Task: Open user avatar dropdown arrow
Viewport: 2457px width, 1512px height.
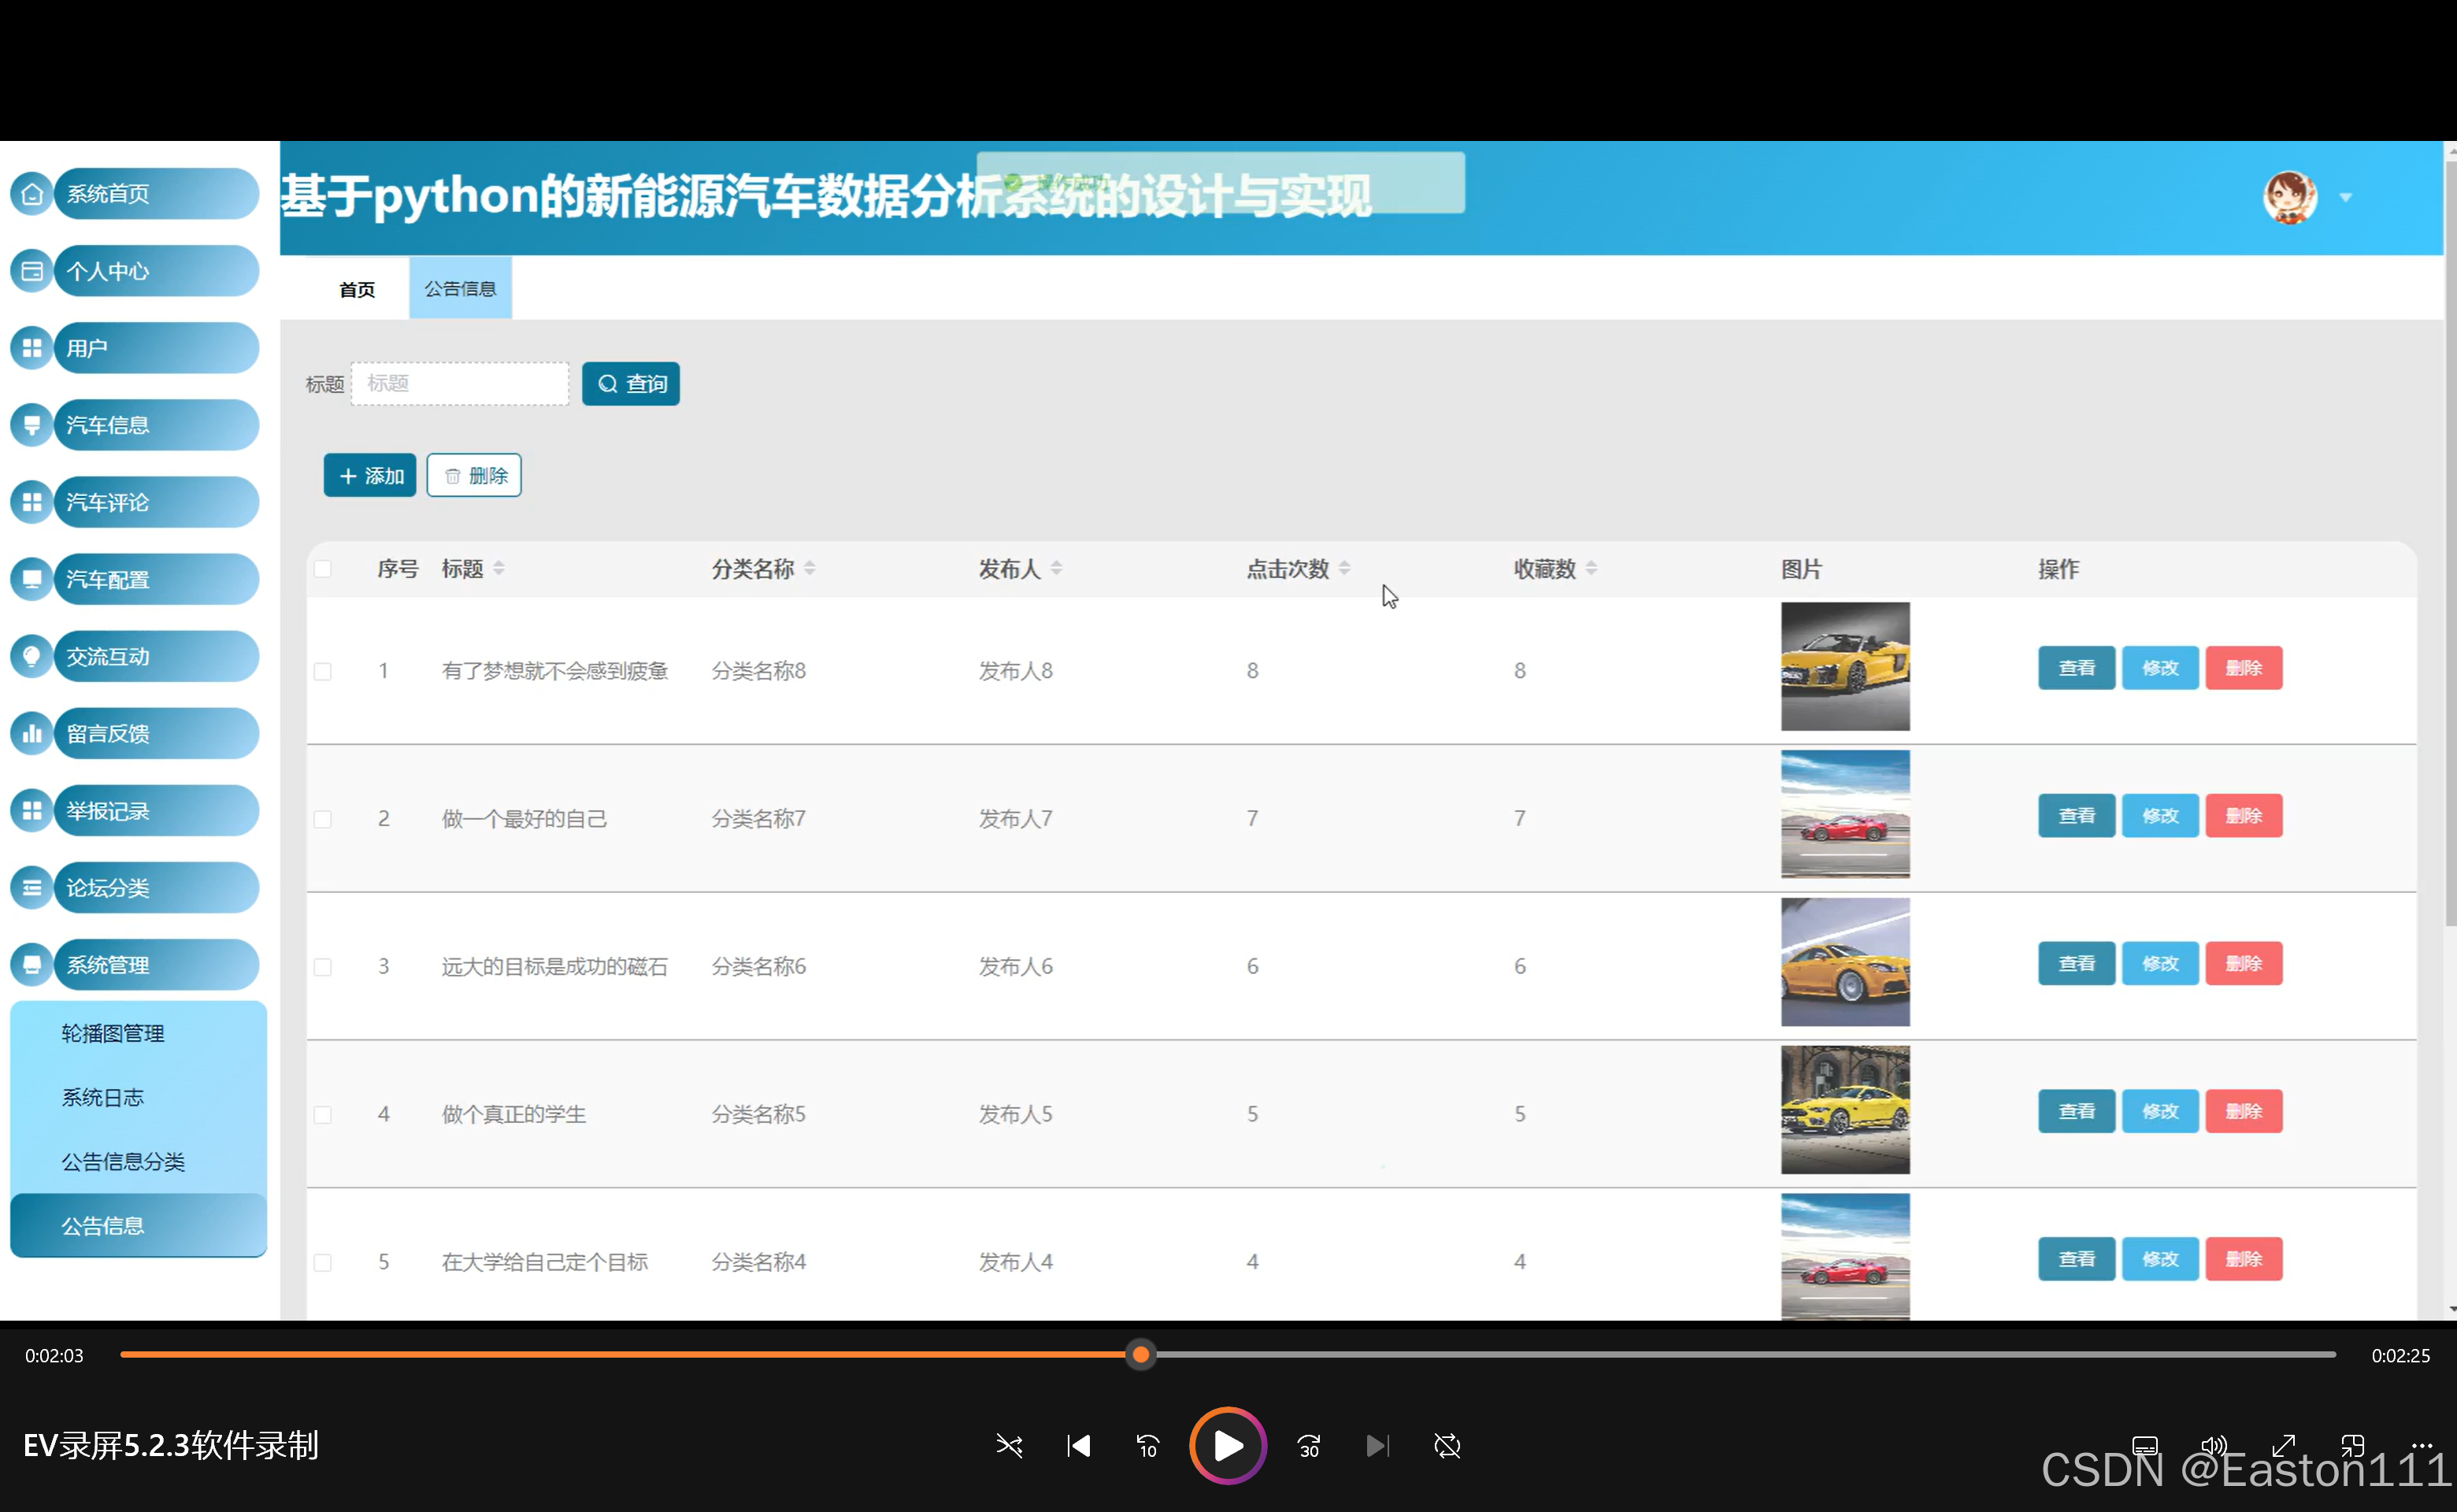Action: tap(2345, 198)
